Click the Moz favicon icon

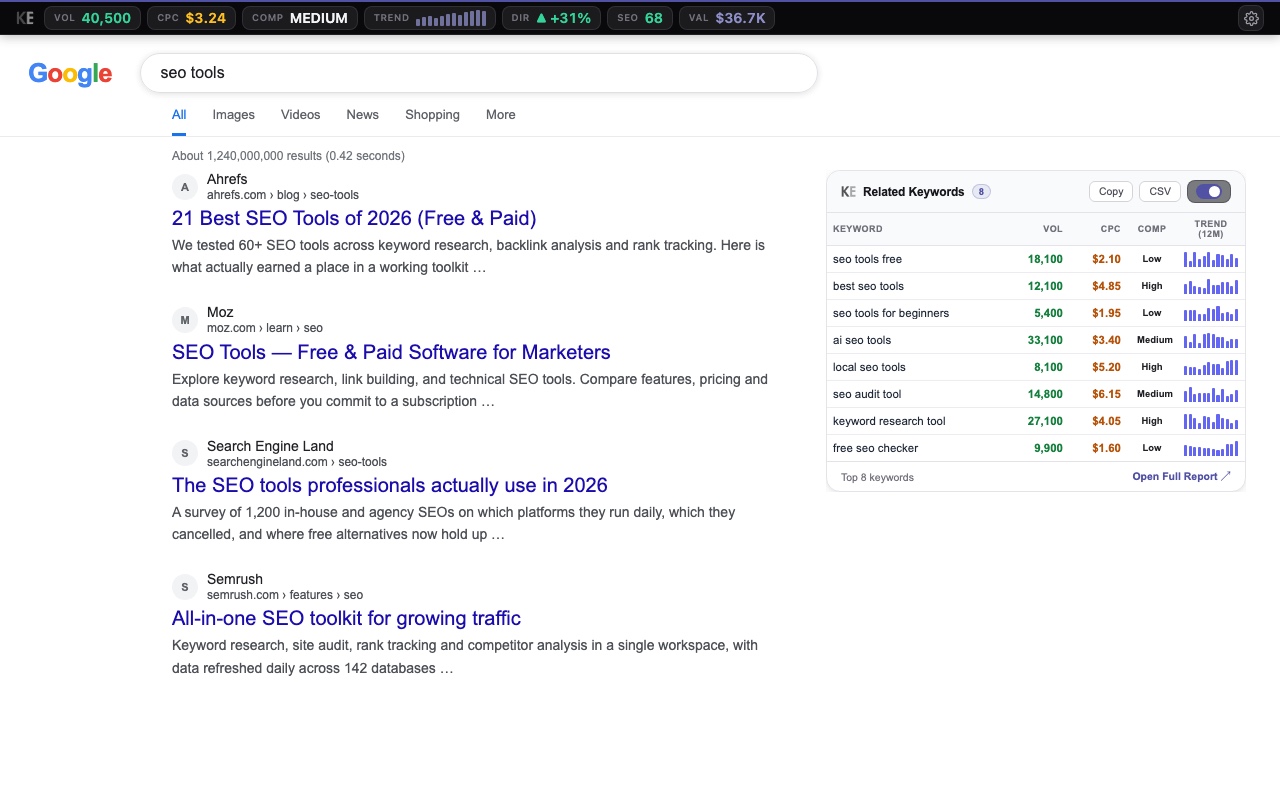point(184,320)
